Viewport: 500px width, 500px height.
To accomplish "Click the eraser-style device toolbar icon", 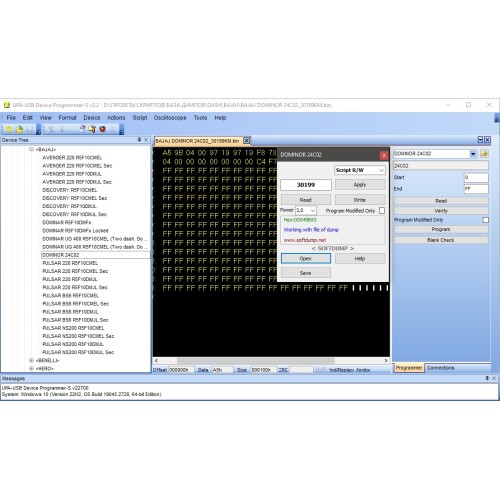I will (82, 129).
